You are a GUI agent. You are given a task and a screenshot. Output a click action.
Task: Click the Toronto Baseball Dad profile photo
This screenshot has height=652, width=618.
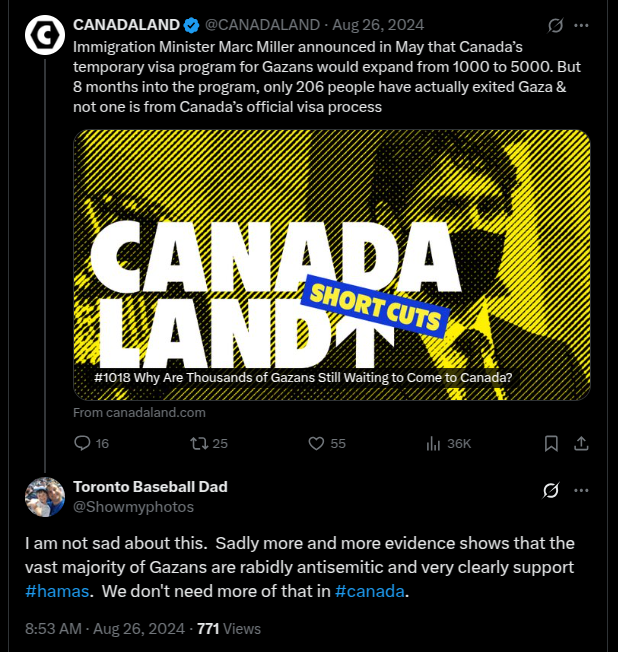click(45, 497)
